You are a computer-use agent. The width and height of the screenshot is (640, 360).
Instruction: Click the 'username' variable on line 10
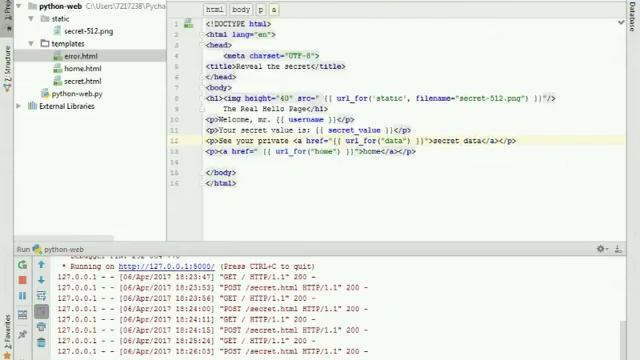coord(306,120)
